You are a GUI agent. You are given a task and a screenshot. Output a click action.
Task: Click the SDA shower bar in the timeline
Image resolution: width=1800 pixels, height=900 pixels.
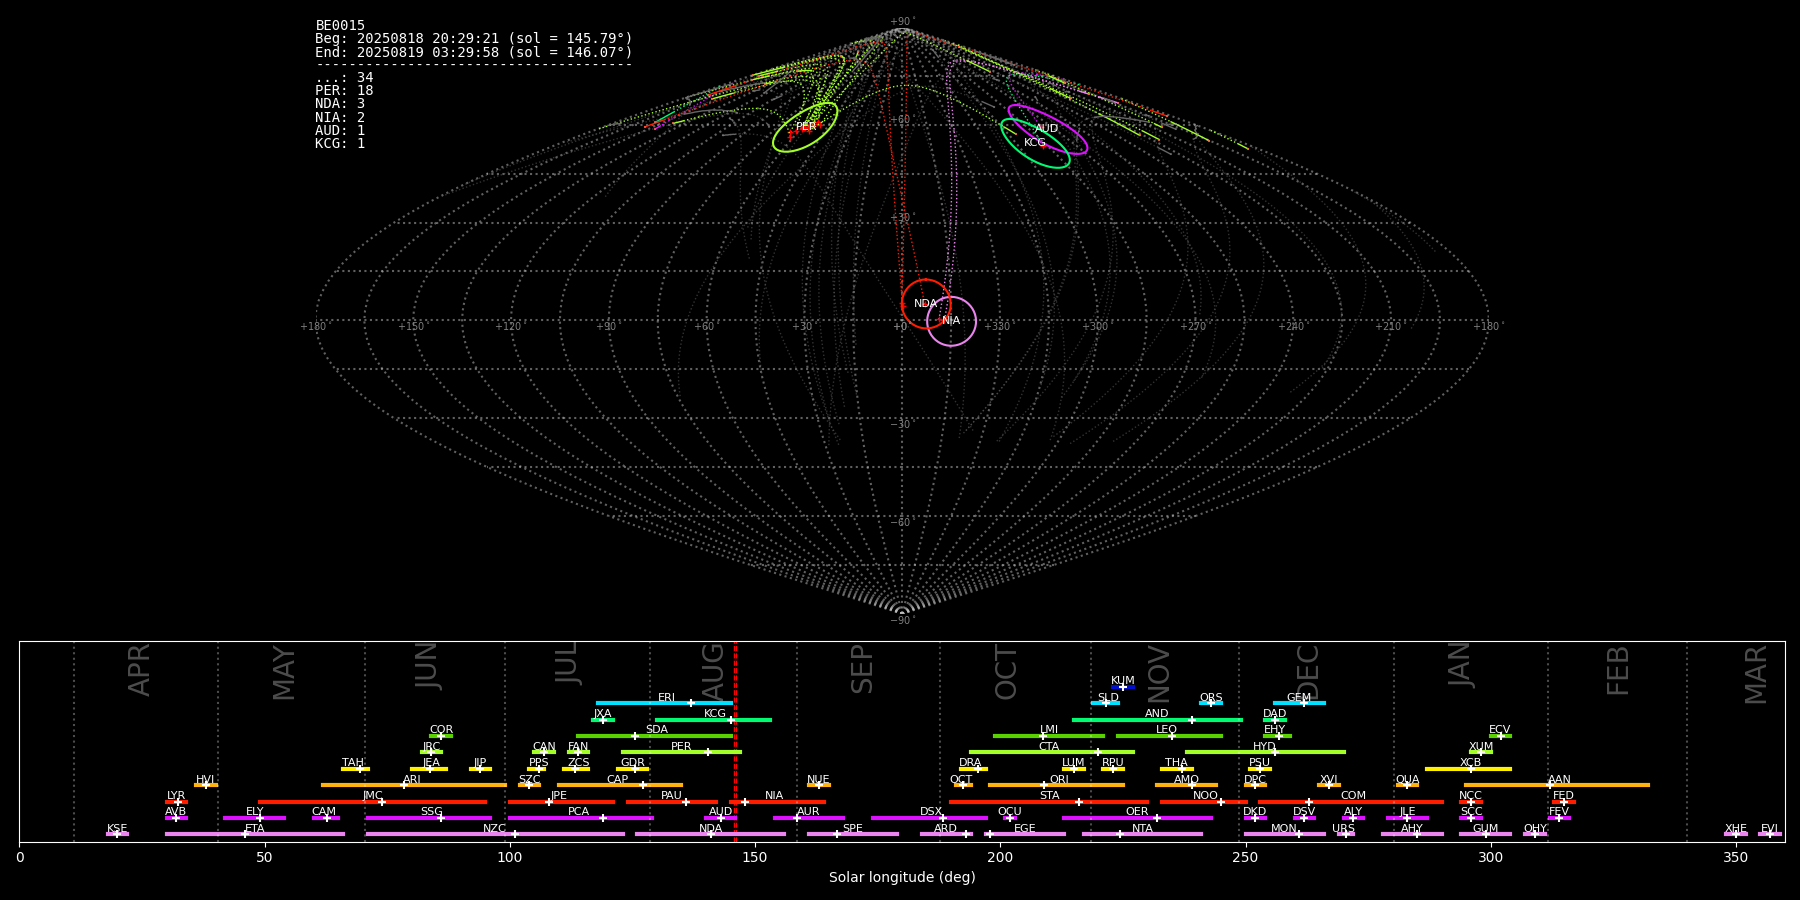(x=655, y=736)
